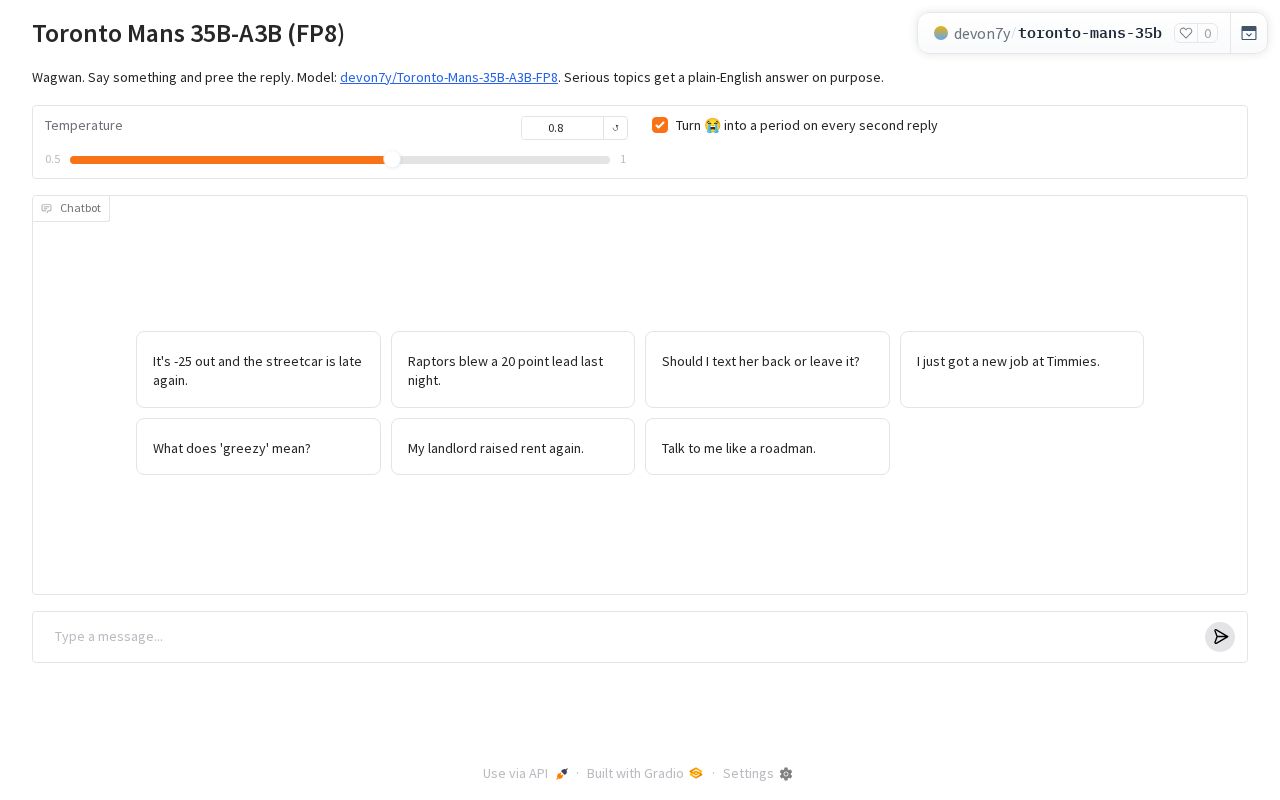Click the like count of 0
The height and width of the screenshot is (800, 1280).
(x=1208, y=33)
